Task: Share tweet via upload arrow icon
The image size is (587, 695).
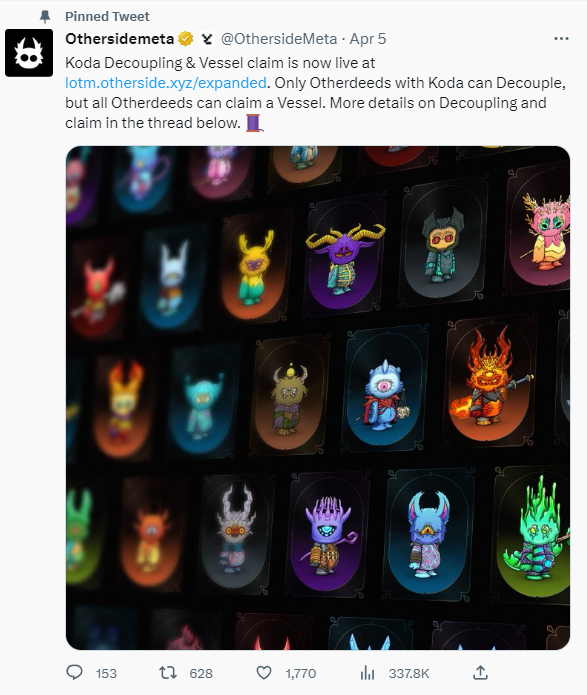Action: (x=480, y=672)
